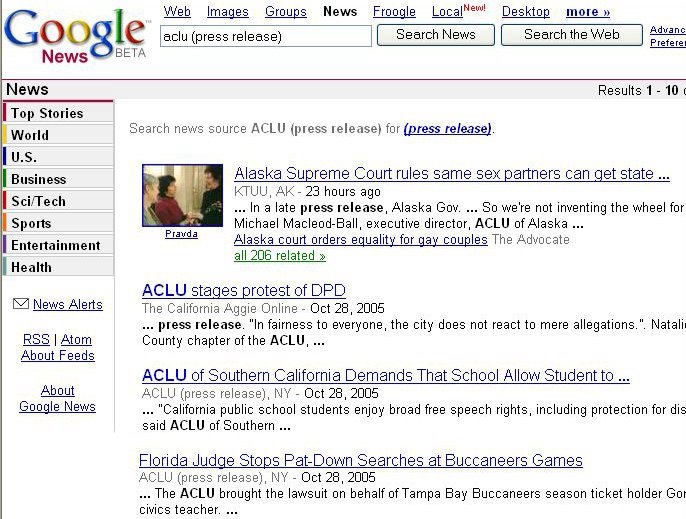Screen dimensions: 686x519
Task: Click the search query input field
Action: 266,36
